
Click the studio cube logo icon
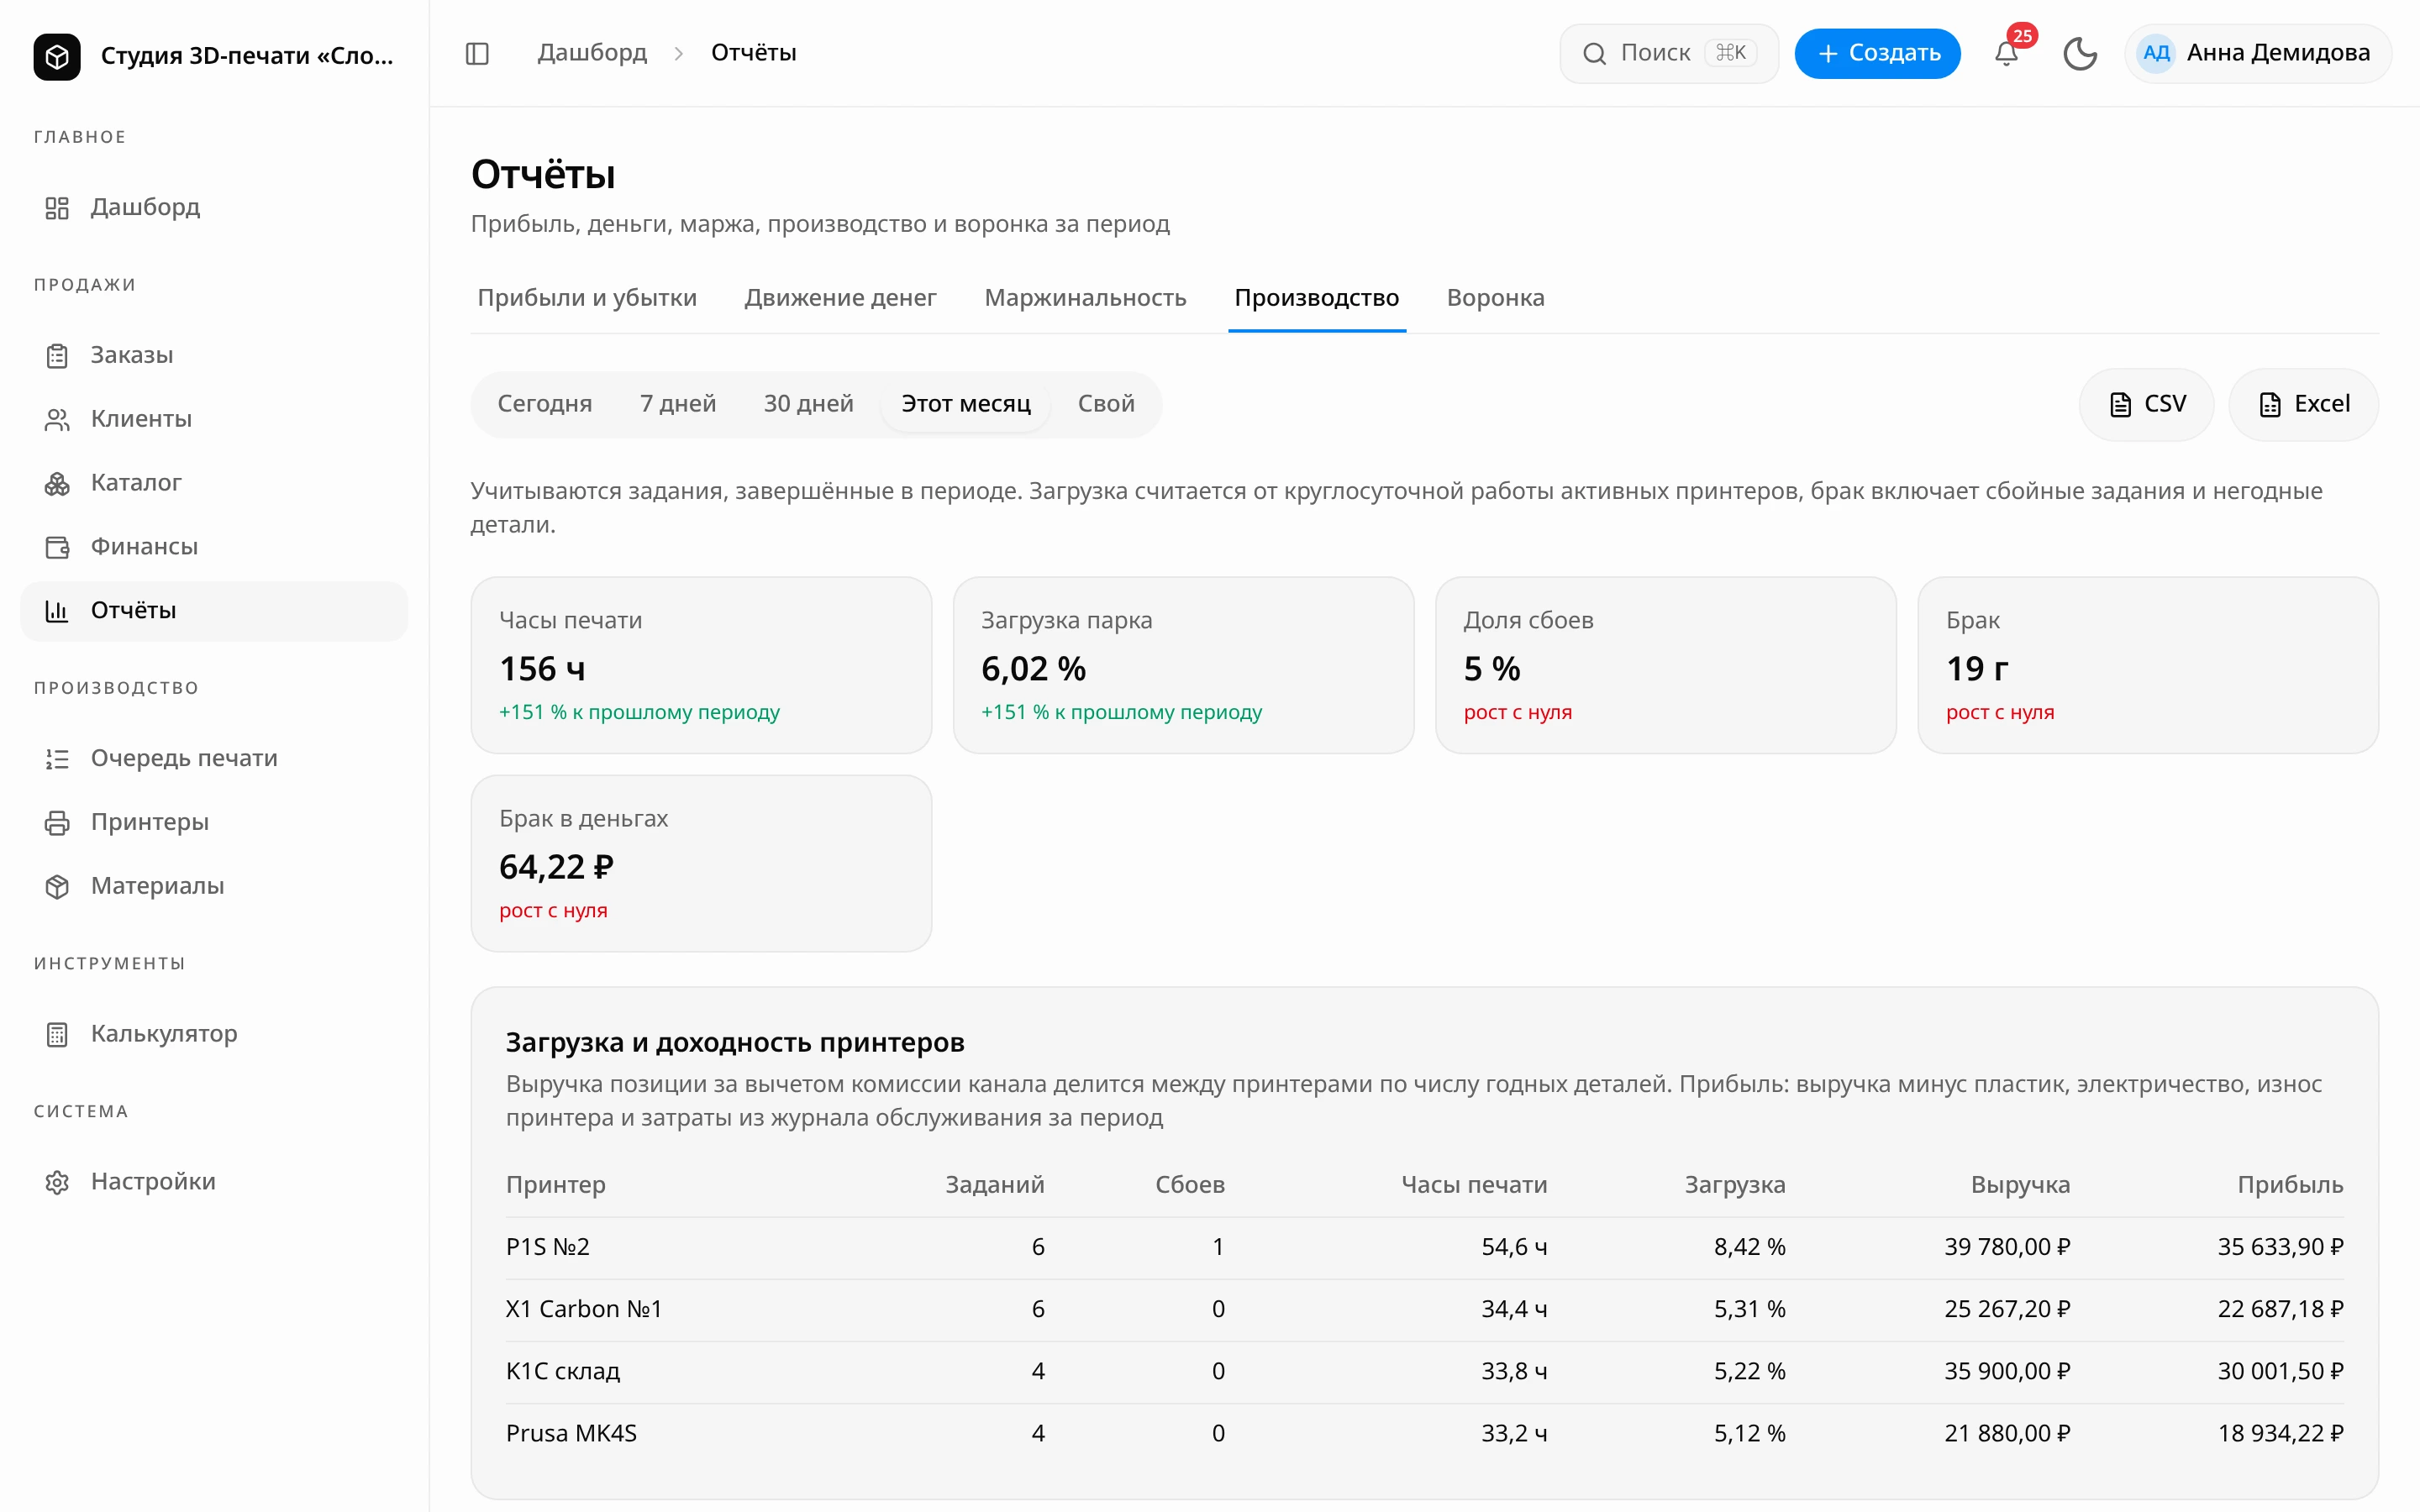point(57,56)
